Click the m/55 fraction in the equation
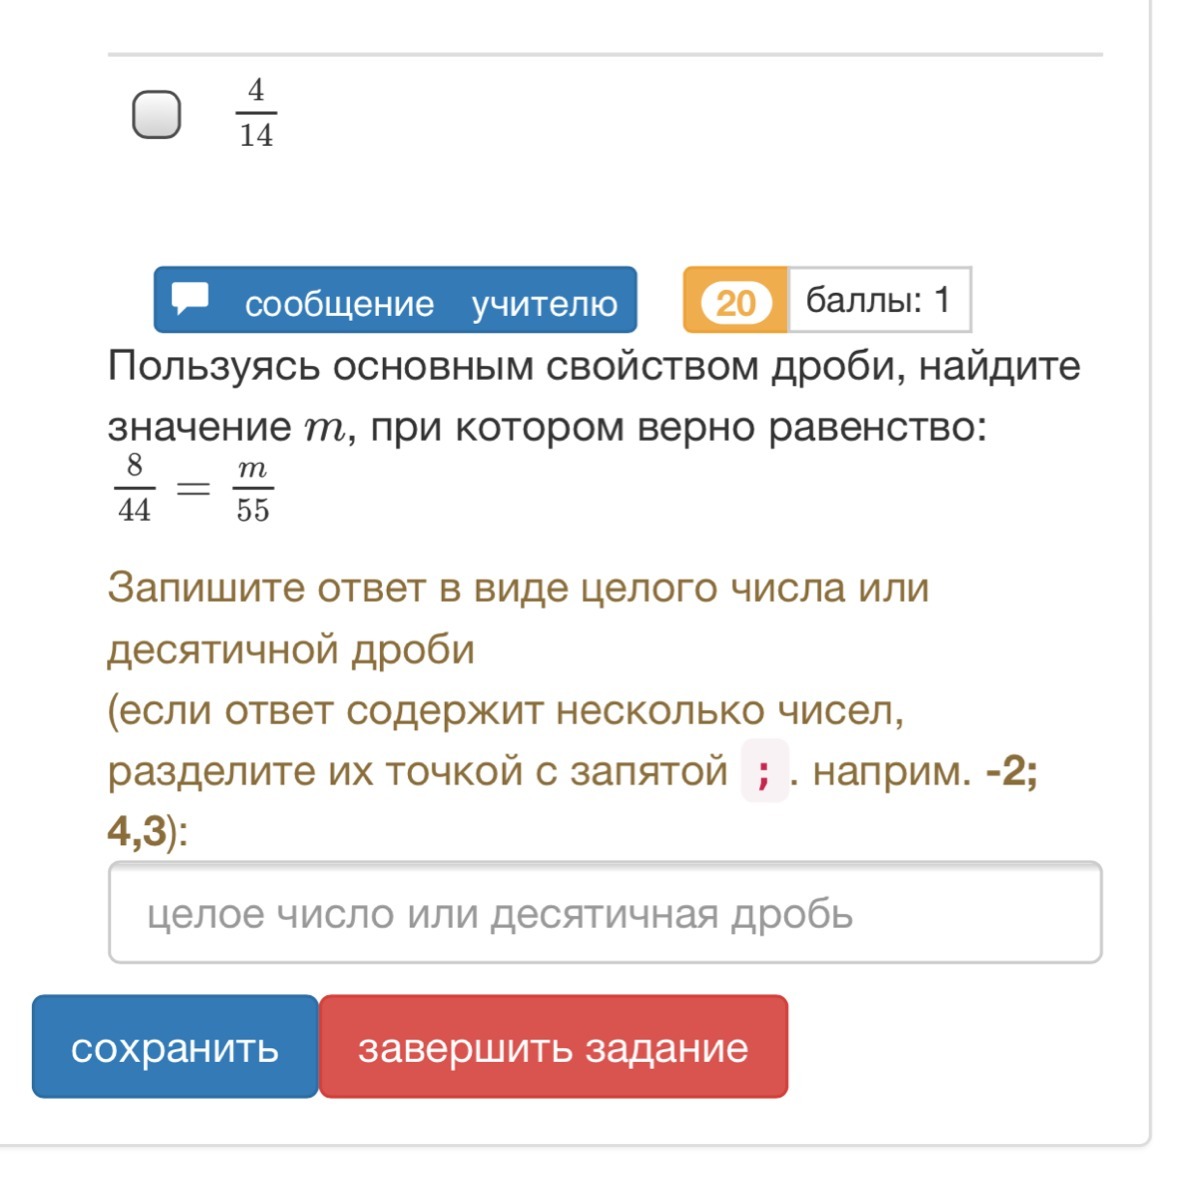1198x1200 pixels. click(253, 488)
